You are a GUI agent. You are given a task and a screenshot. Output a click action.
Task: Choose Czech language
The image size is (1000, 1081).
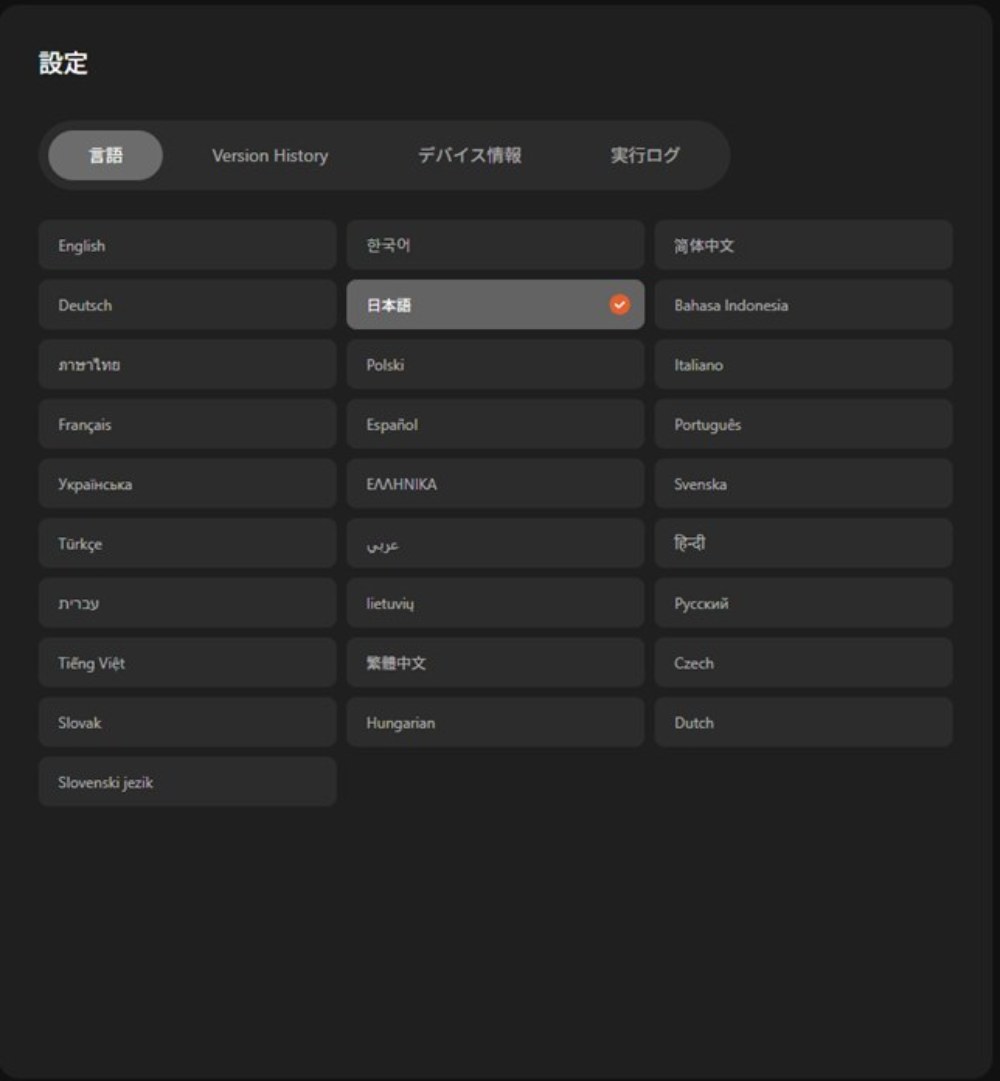coord(804,663)
